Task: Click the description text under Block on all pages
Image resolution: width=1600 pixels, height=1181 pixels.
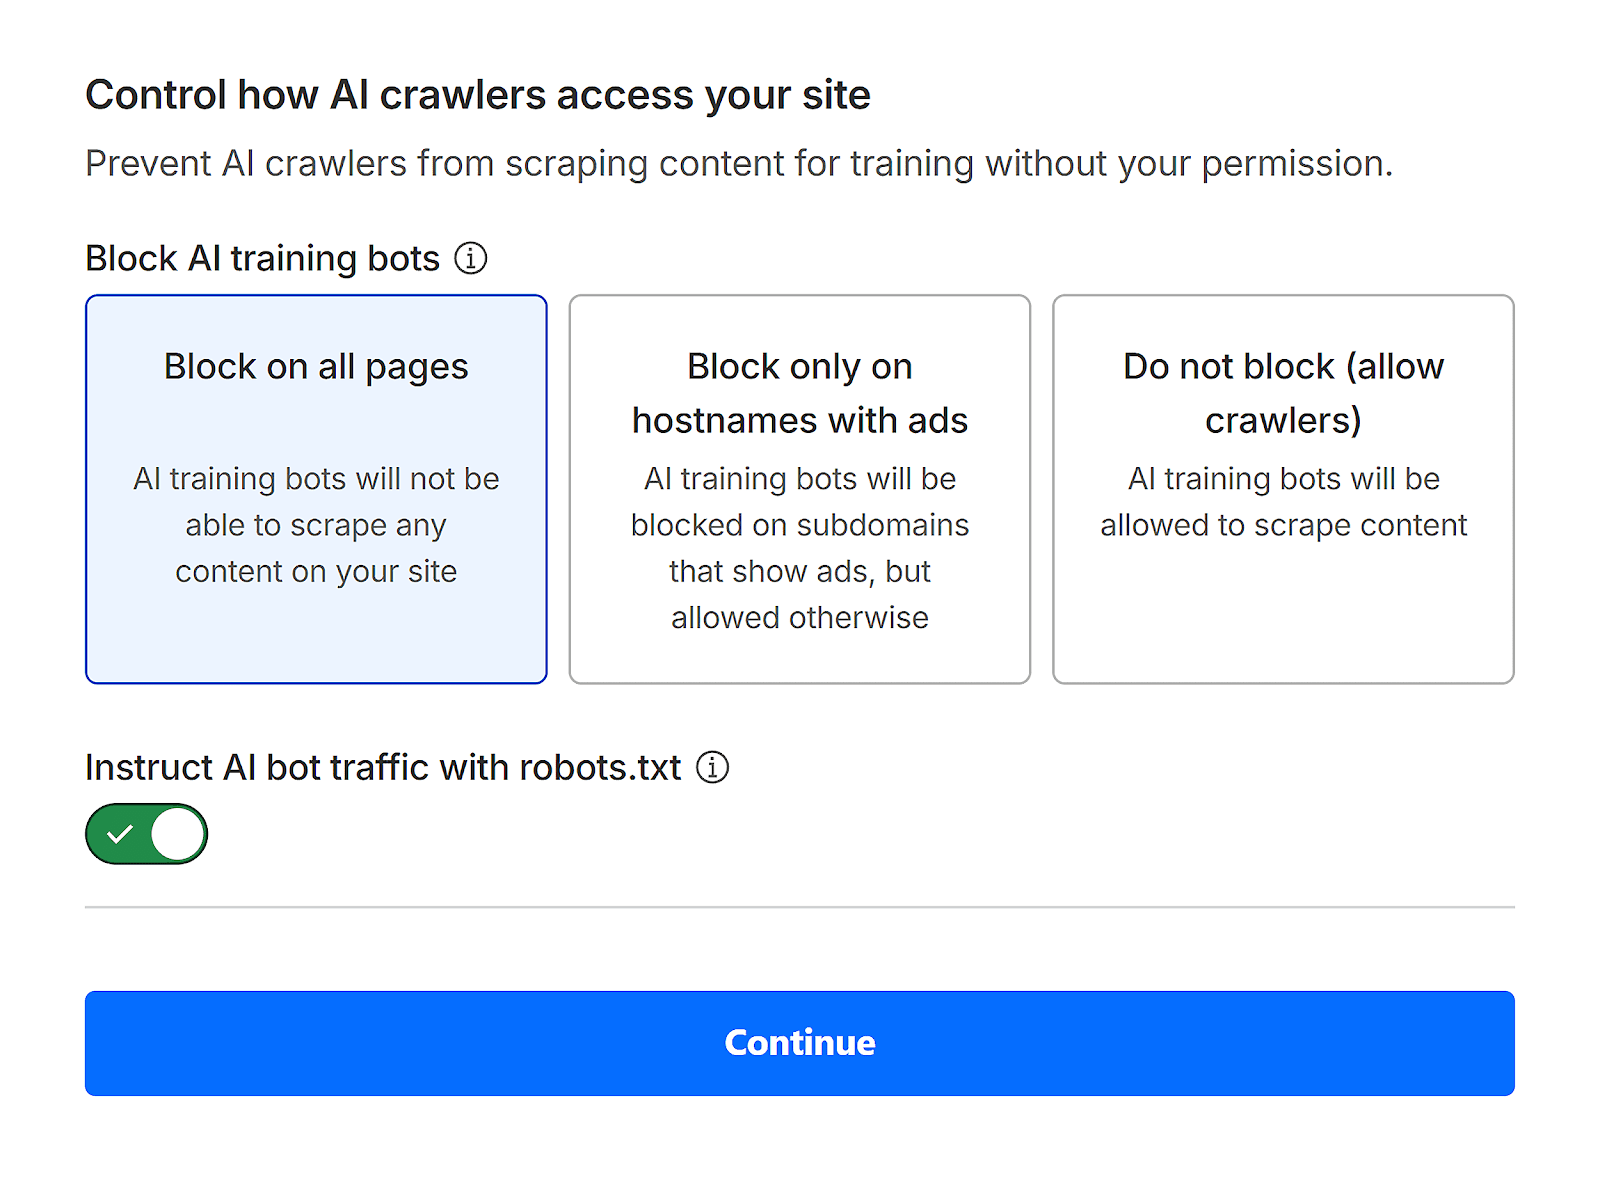Action: [316, 524]
